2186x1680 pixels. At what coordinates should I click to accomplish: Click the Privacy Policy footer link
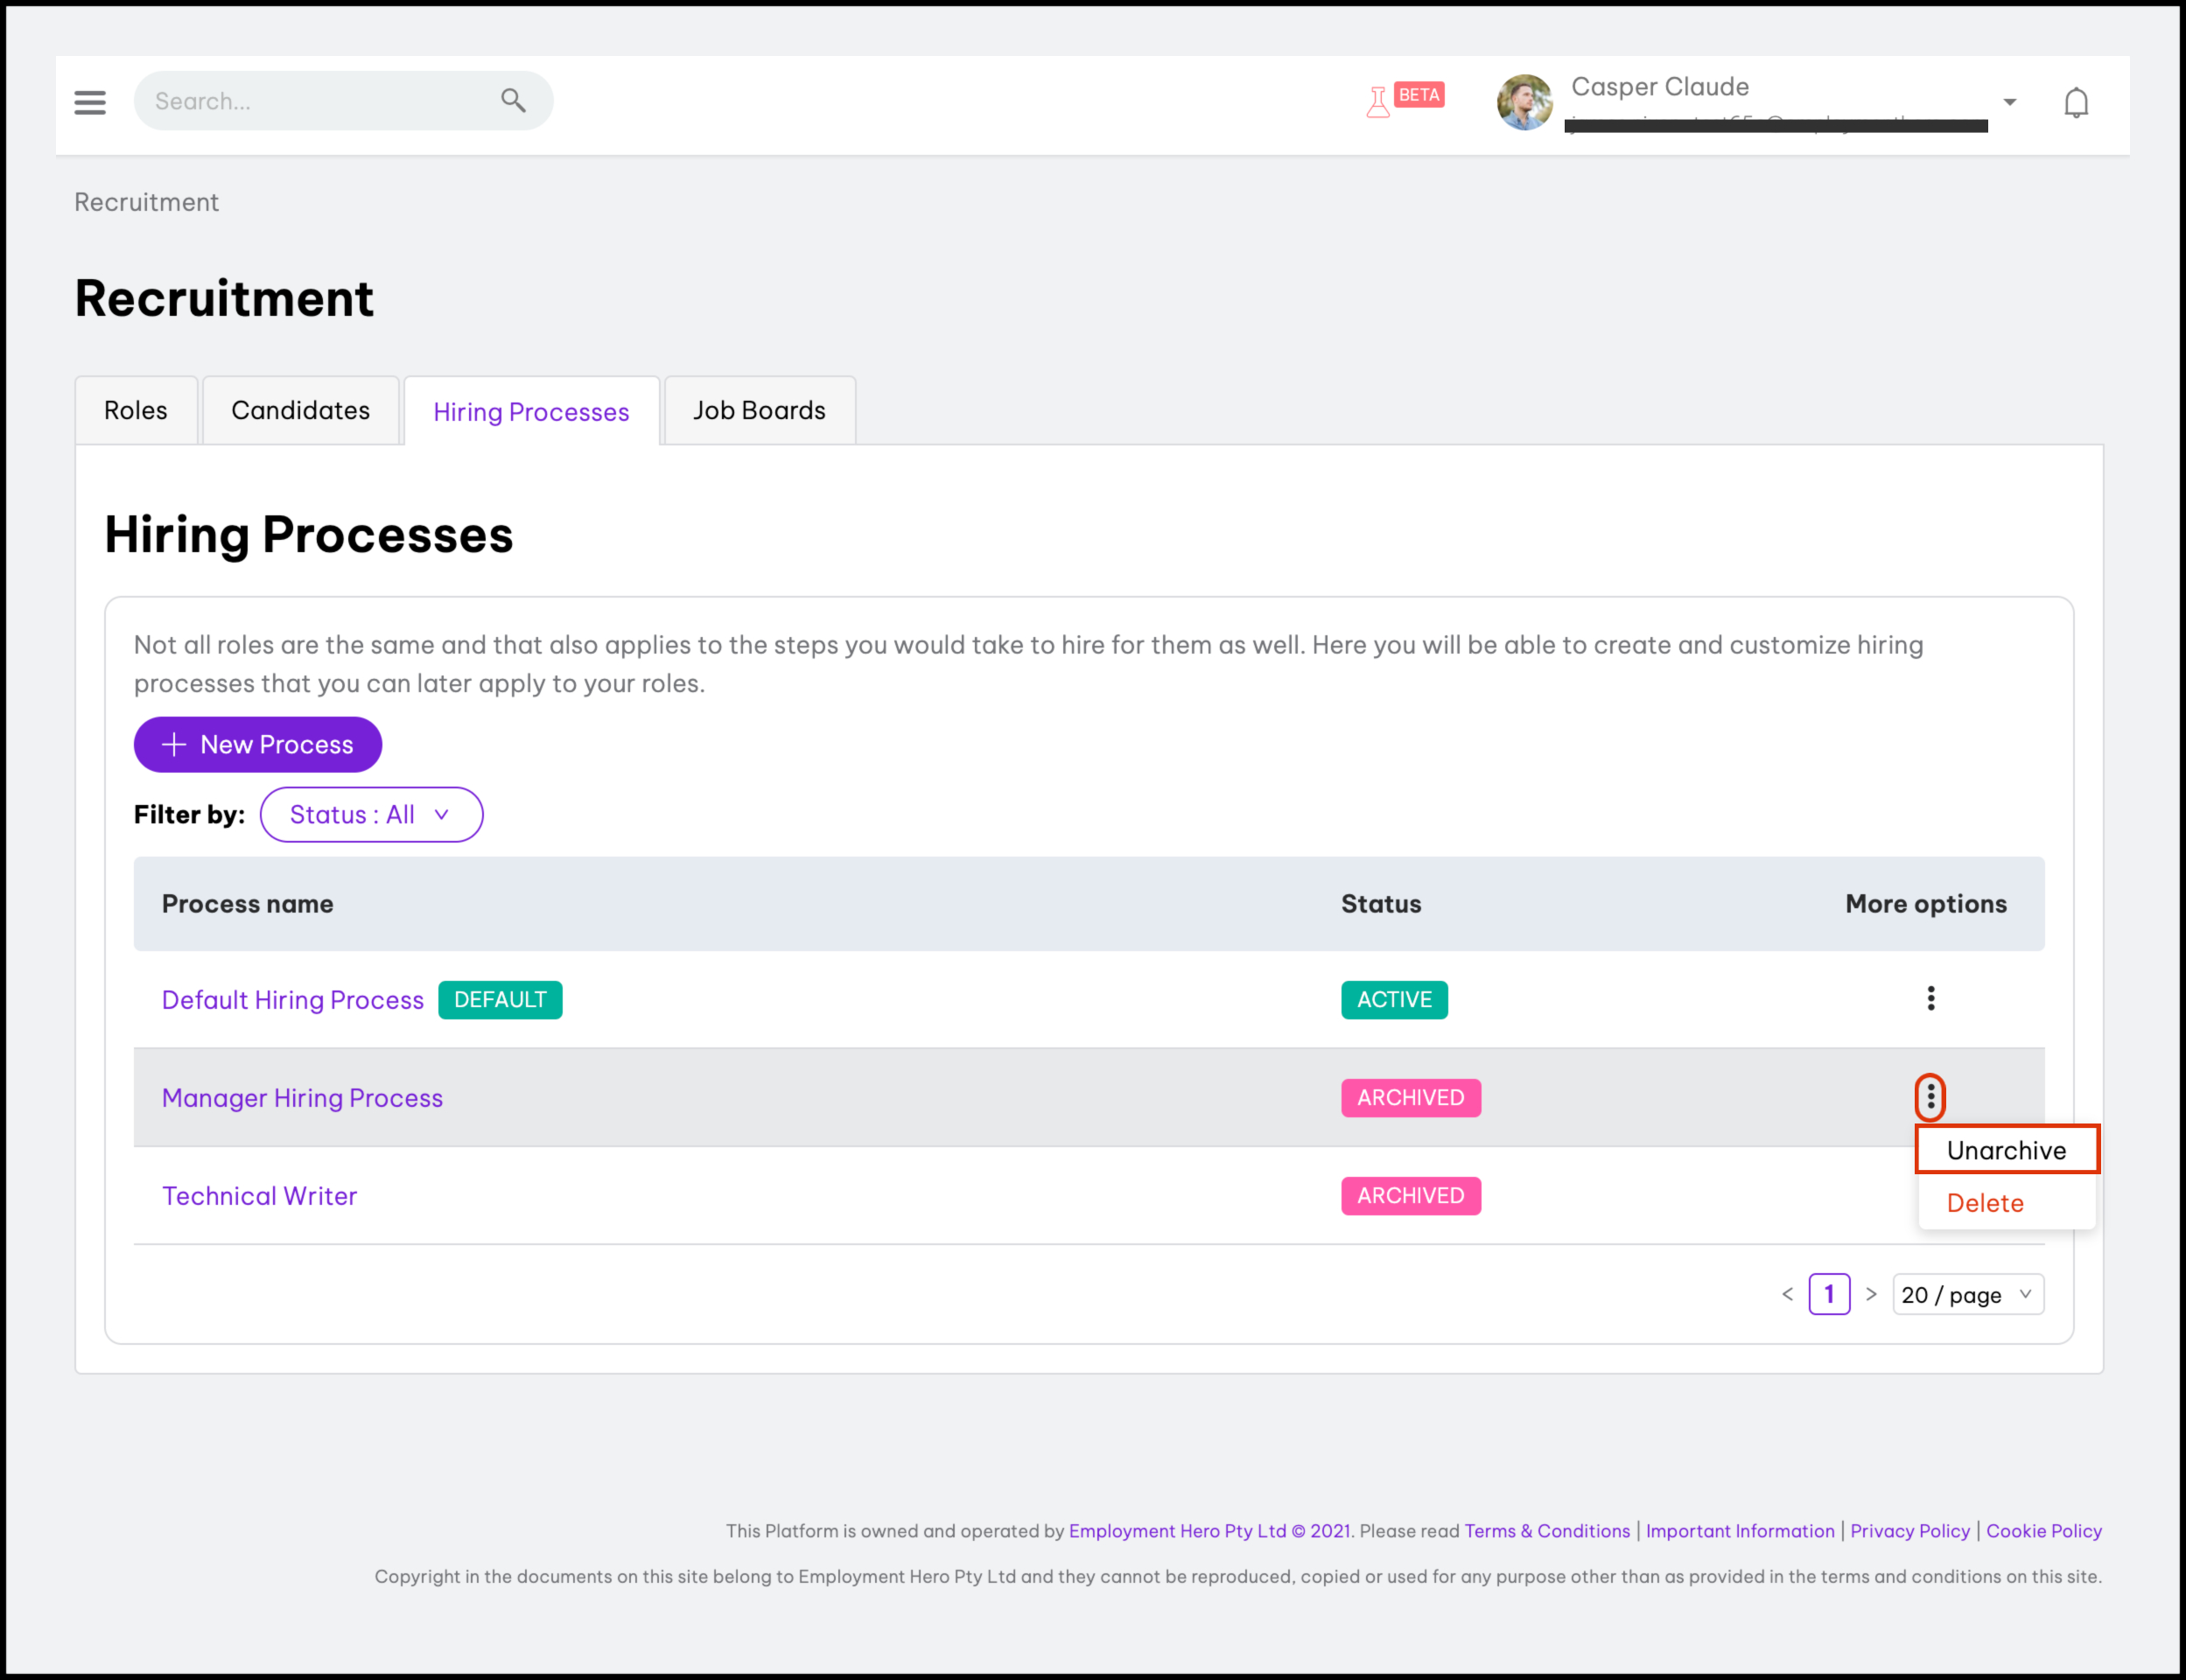pyautogui.click(x=1909, y=1531)
